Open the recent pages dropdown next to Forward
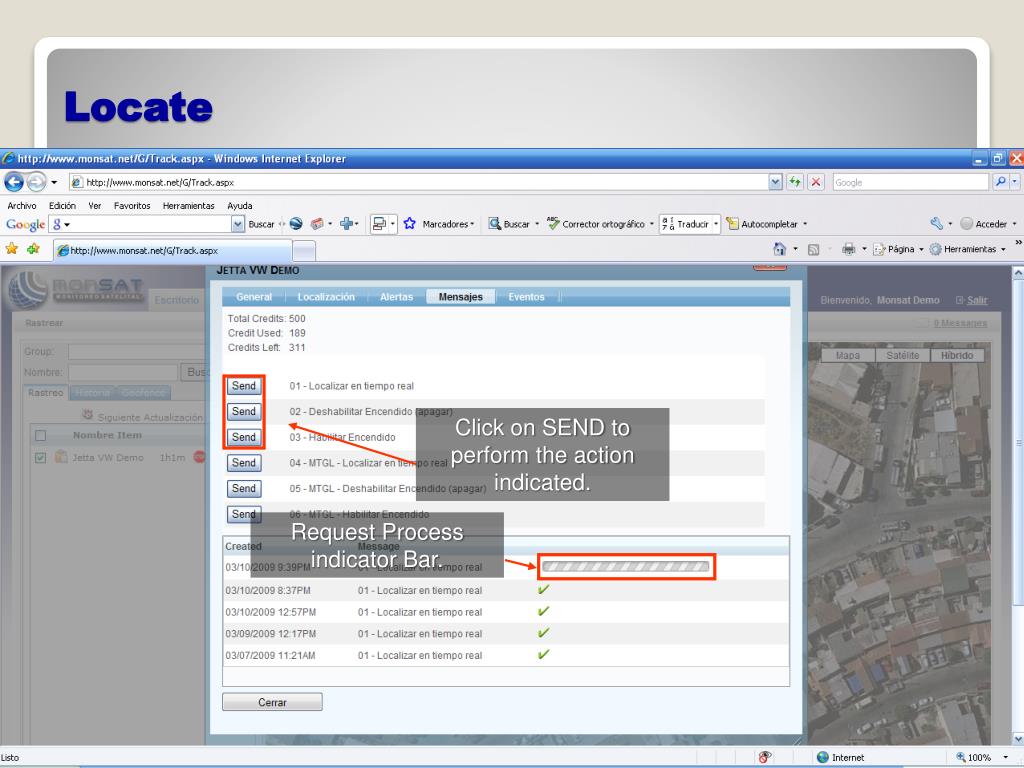The width and height of the screenshot is (1024, 768). click(x=54, y=182)
